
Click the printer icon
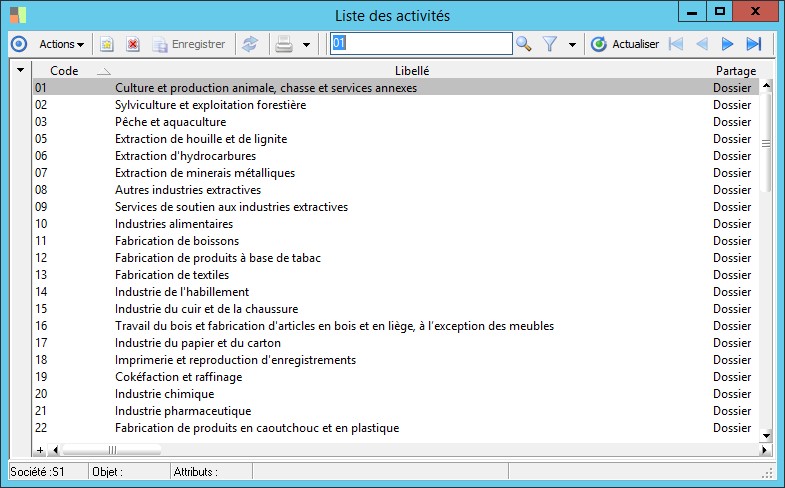pos(284,44)
